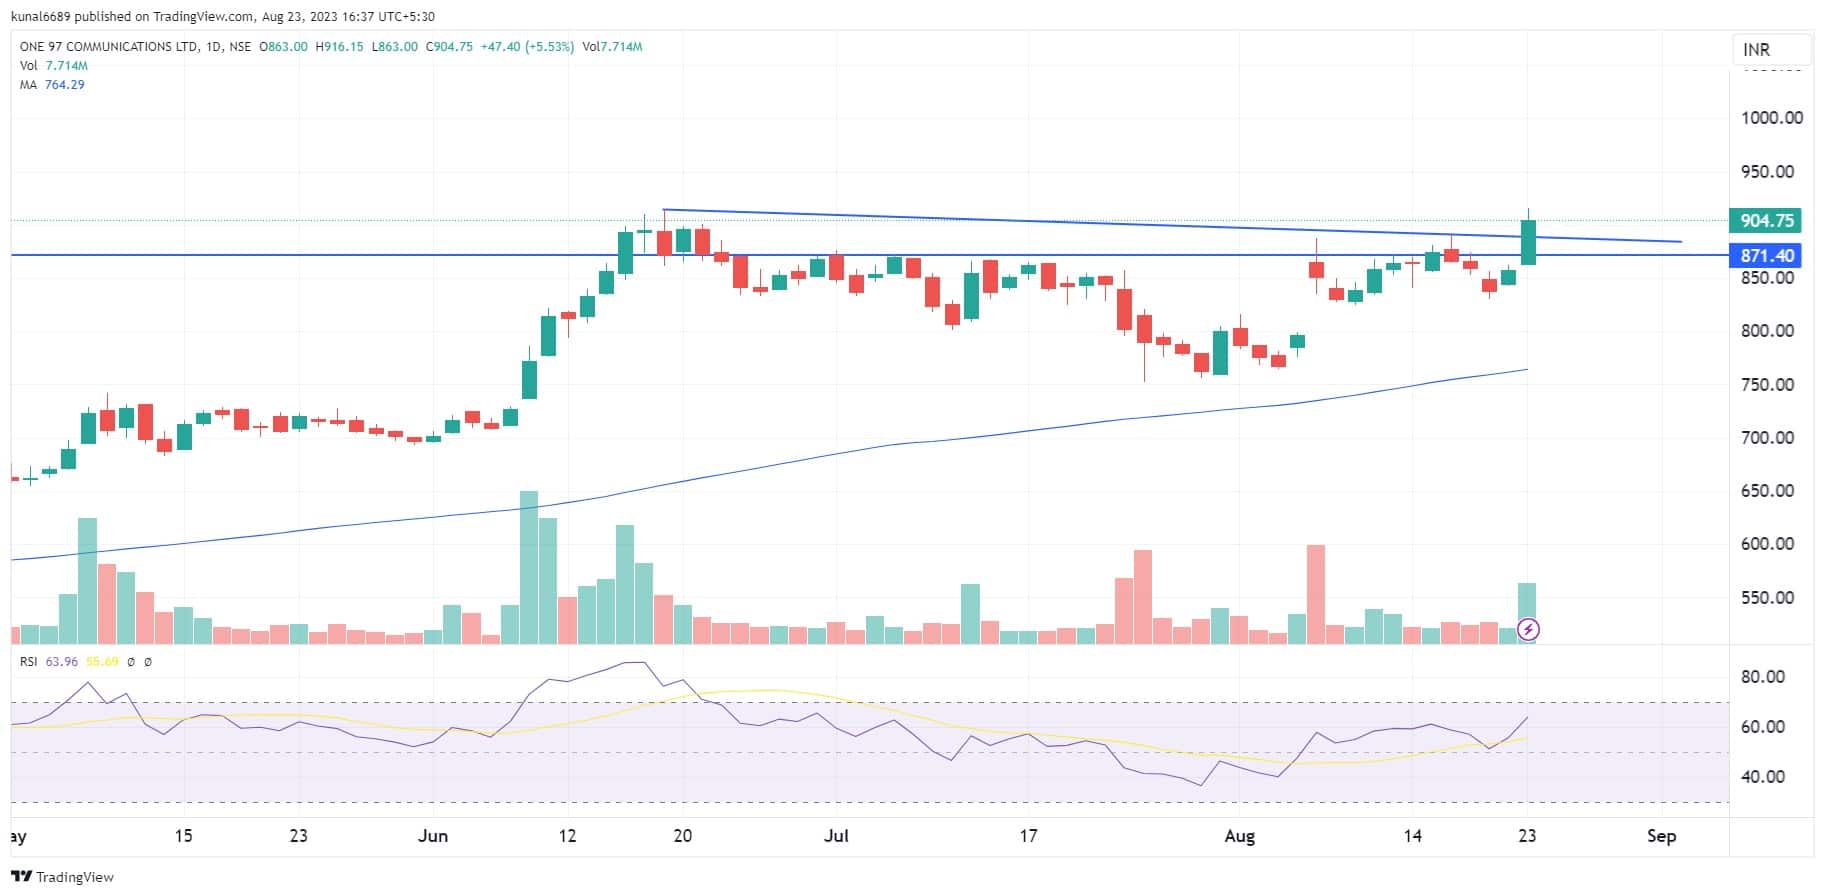Click the green 904.75 current price label

pyautogui.click(x=1766, y=221)
